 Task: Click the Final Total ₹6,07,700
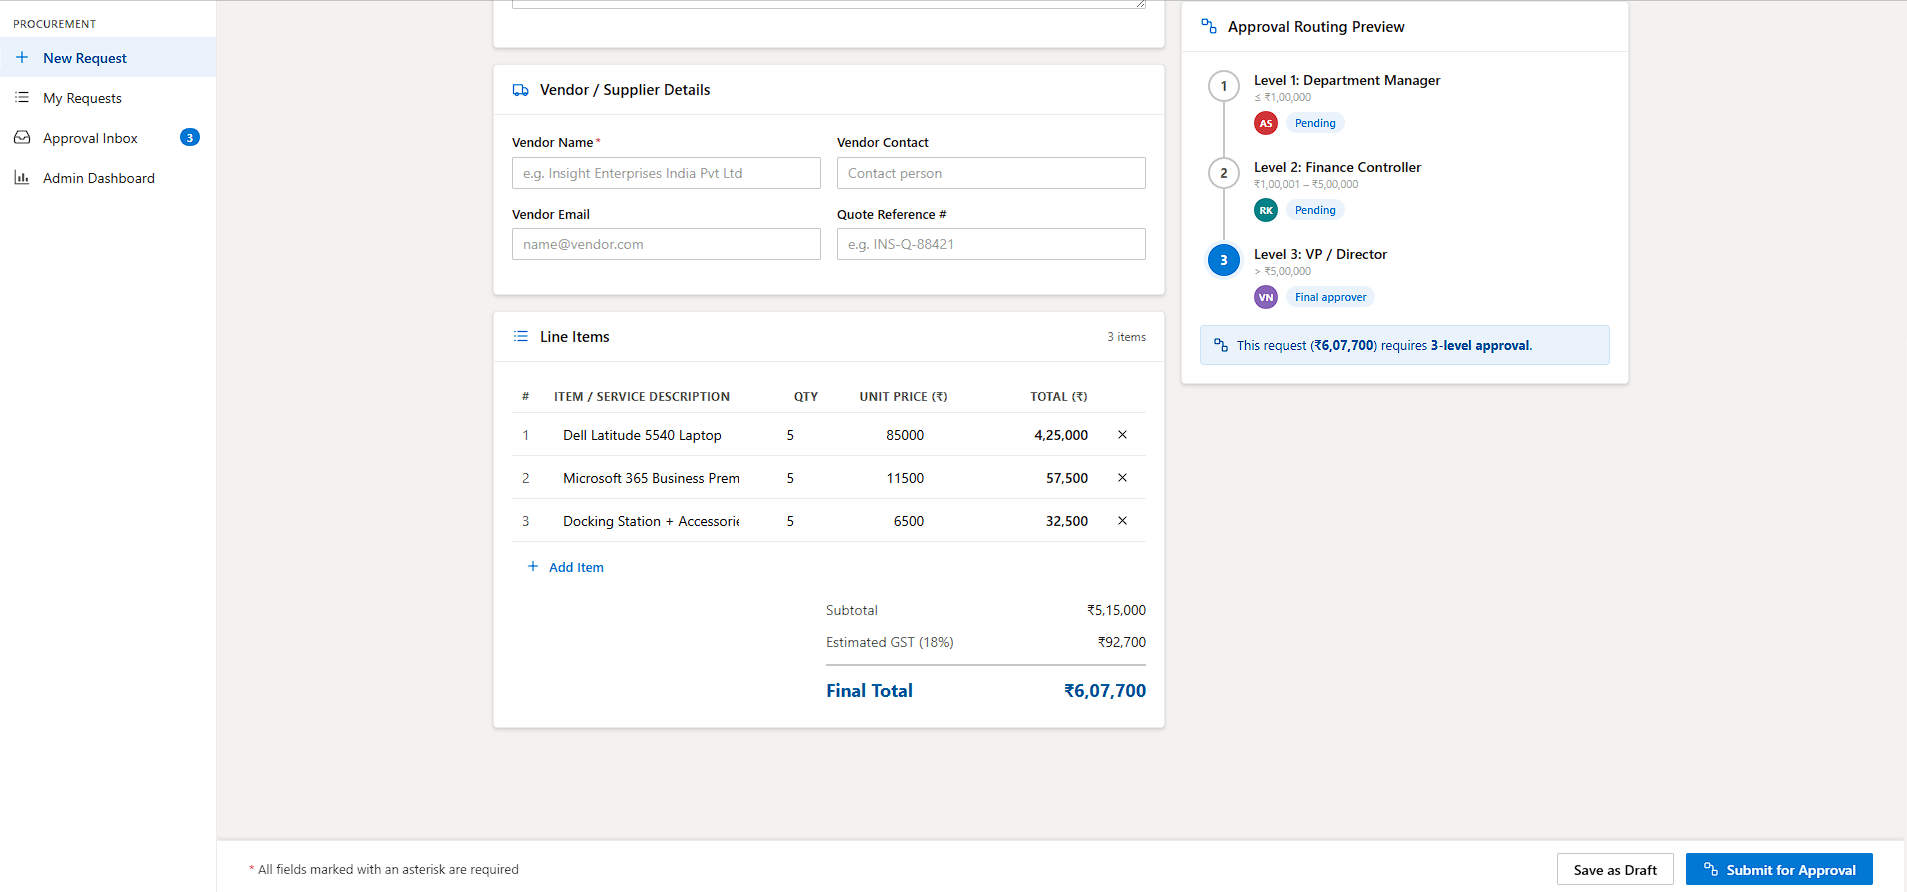pyautogui.click(x=1105, y=691)
